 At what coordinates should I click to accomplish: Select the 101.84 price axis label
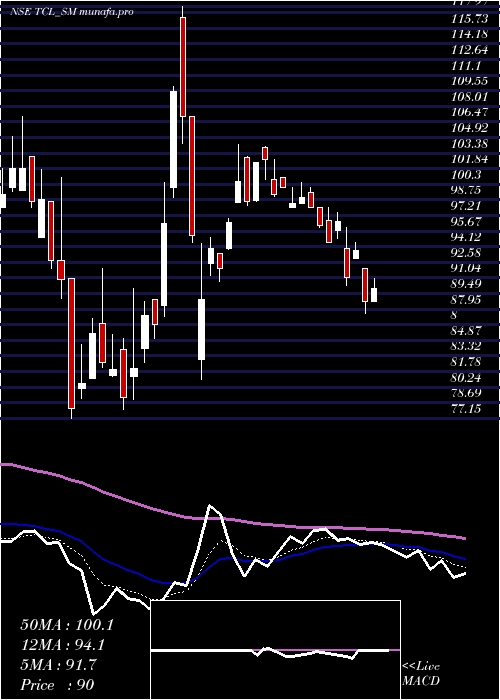470,159
